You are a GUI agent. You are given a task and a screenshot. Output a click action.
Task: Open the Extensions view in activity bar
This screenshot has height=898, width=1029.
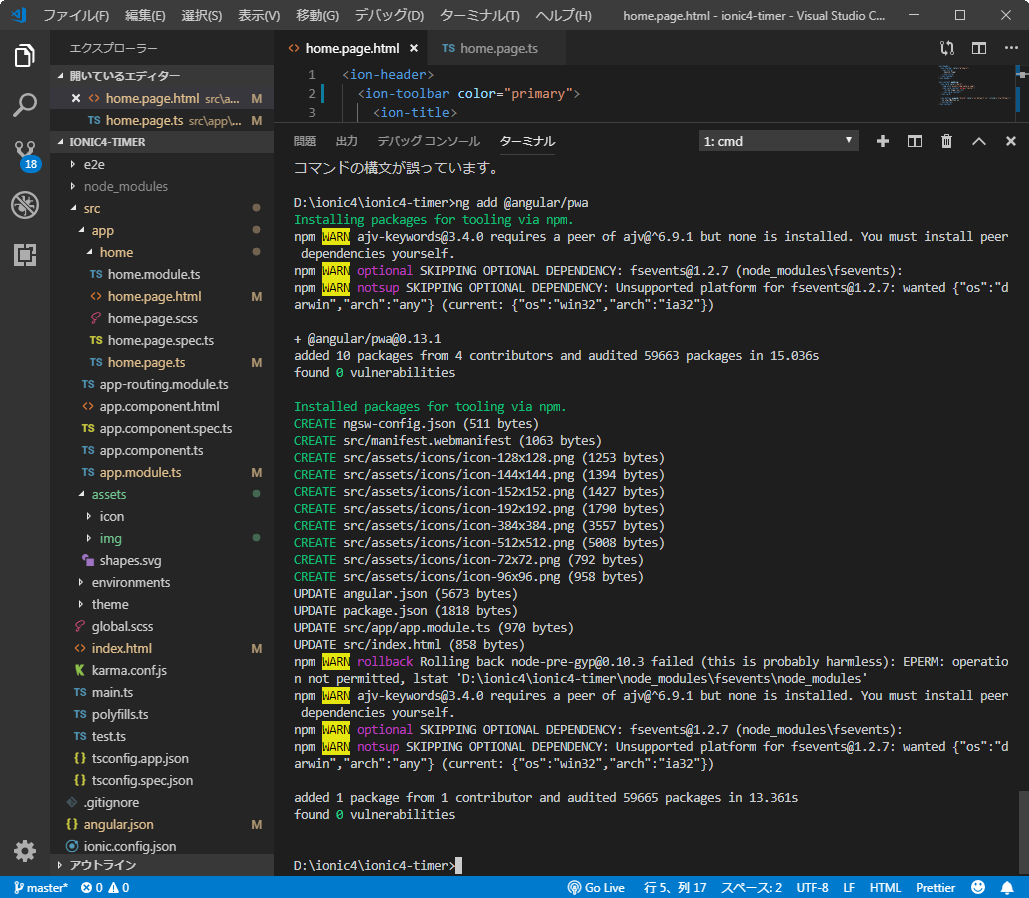(x=25, y=255)
